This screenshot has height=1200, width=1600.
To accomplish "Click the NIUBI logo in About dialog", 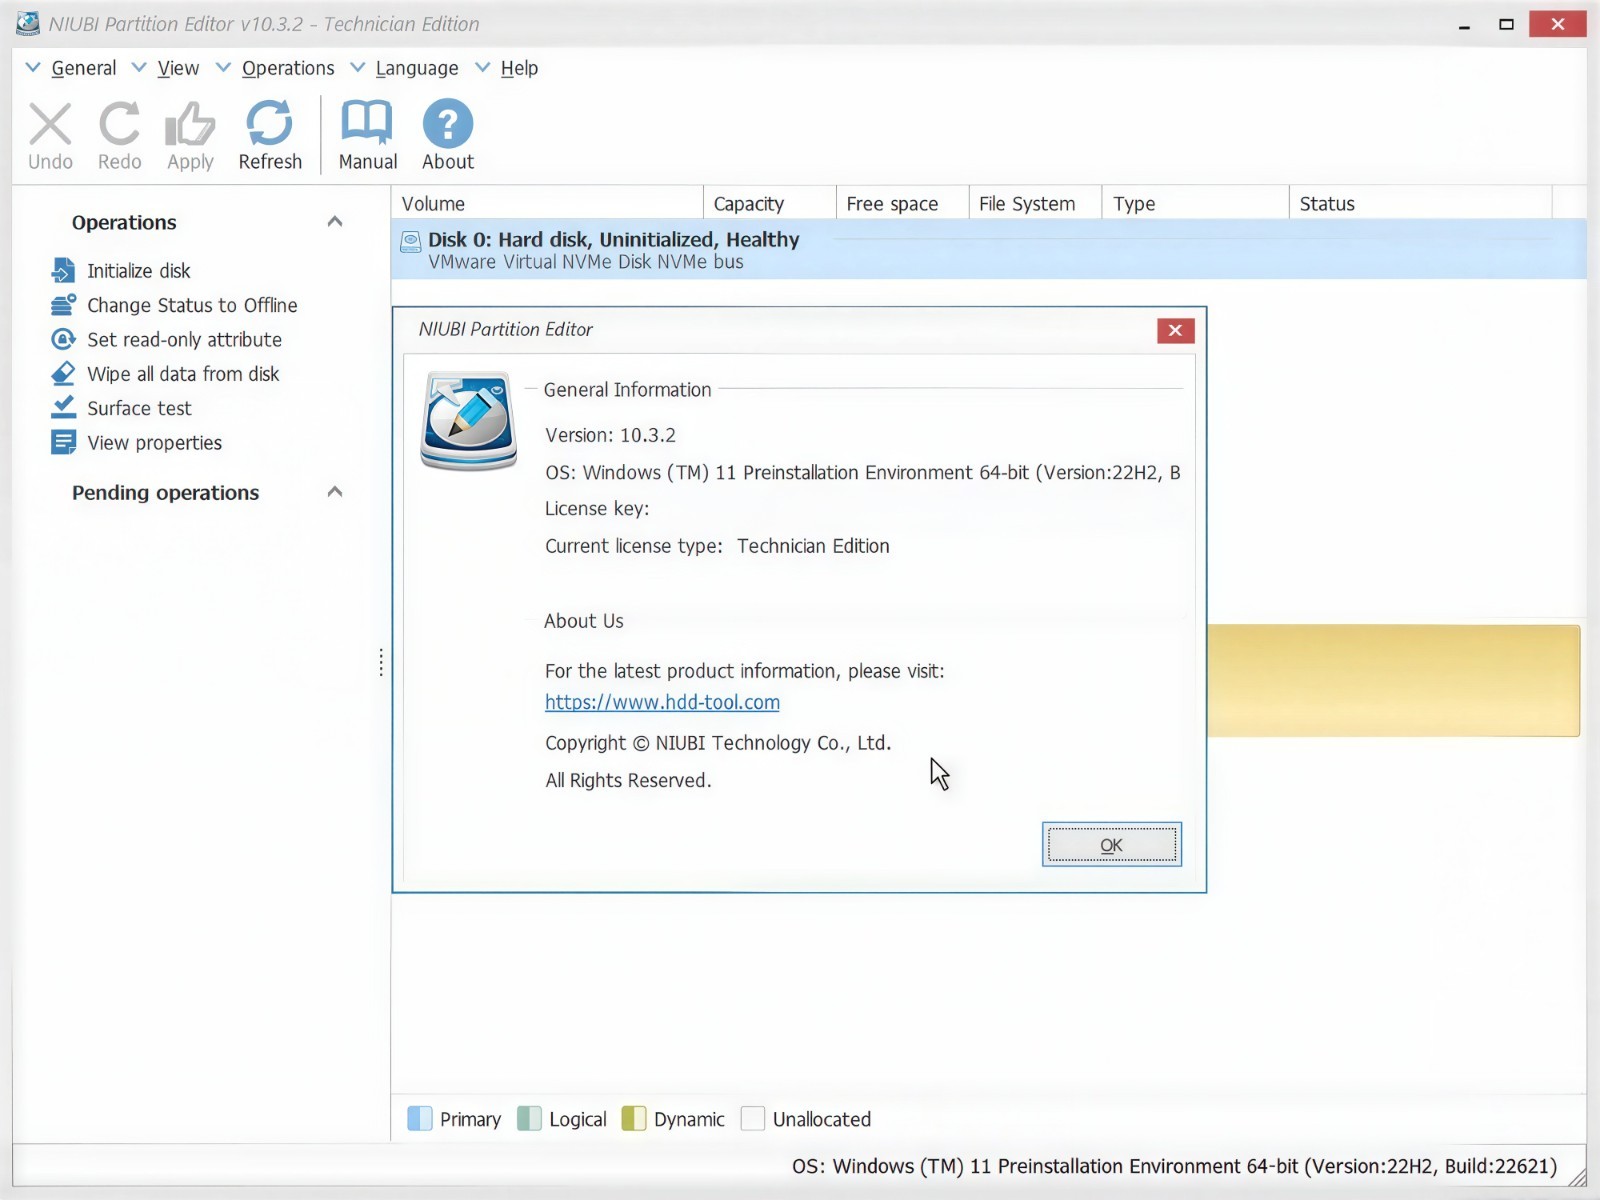I will point(469,421).
